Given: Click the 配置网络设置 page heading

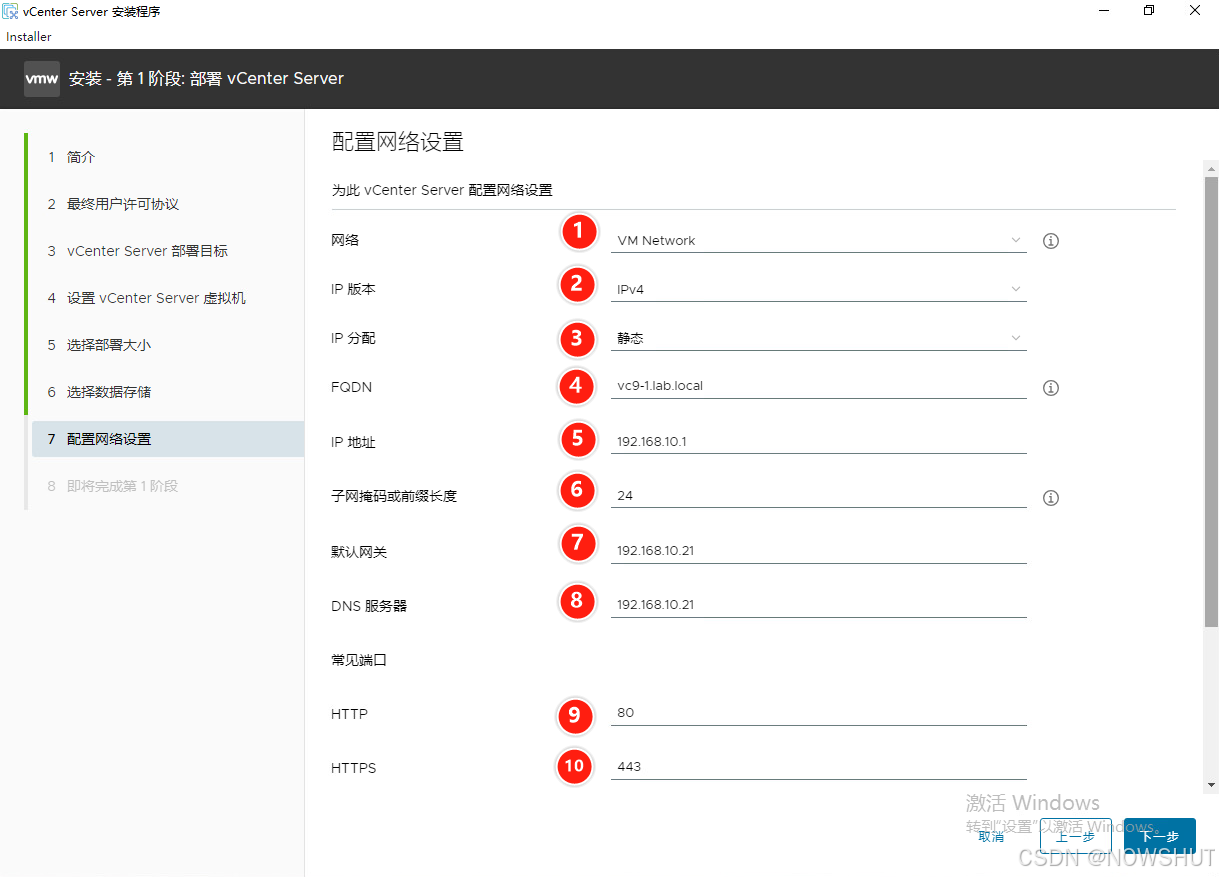Looking at the screenshot, I should [398, 142].
